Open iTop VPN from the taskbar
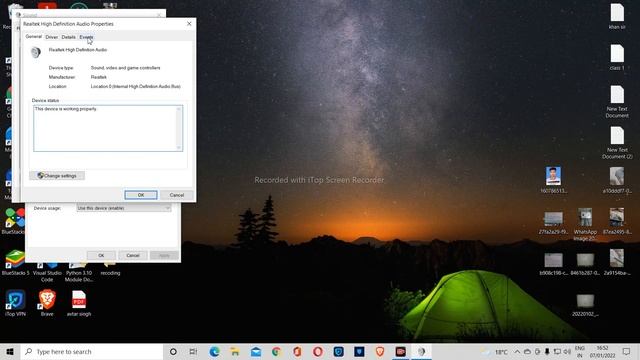The height and width of the screenshot is (360, 640). (x=339, y=351)
